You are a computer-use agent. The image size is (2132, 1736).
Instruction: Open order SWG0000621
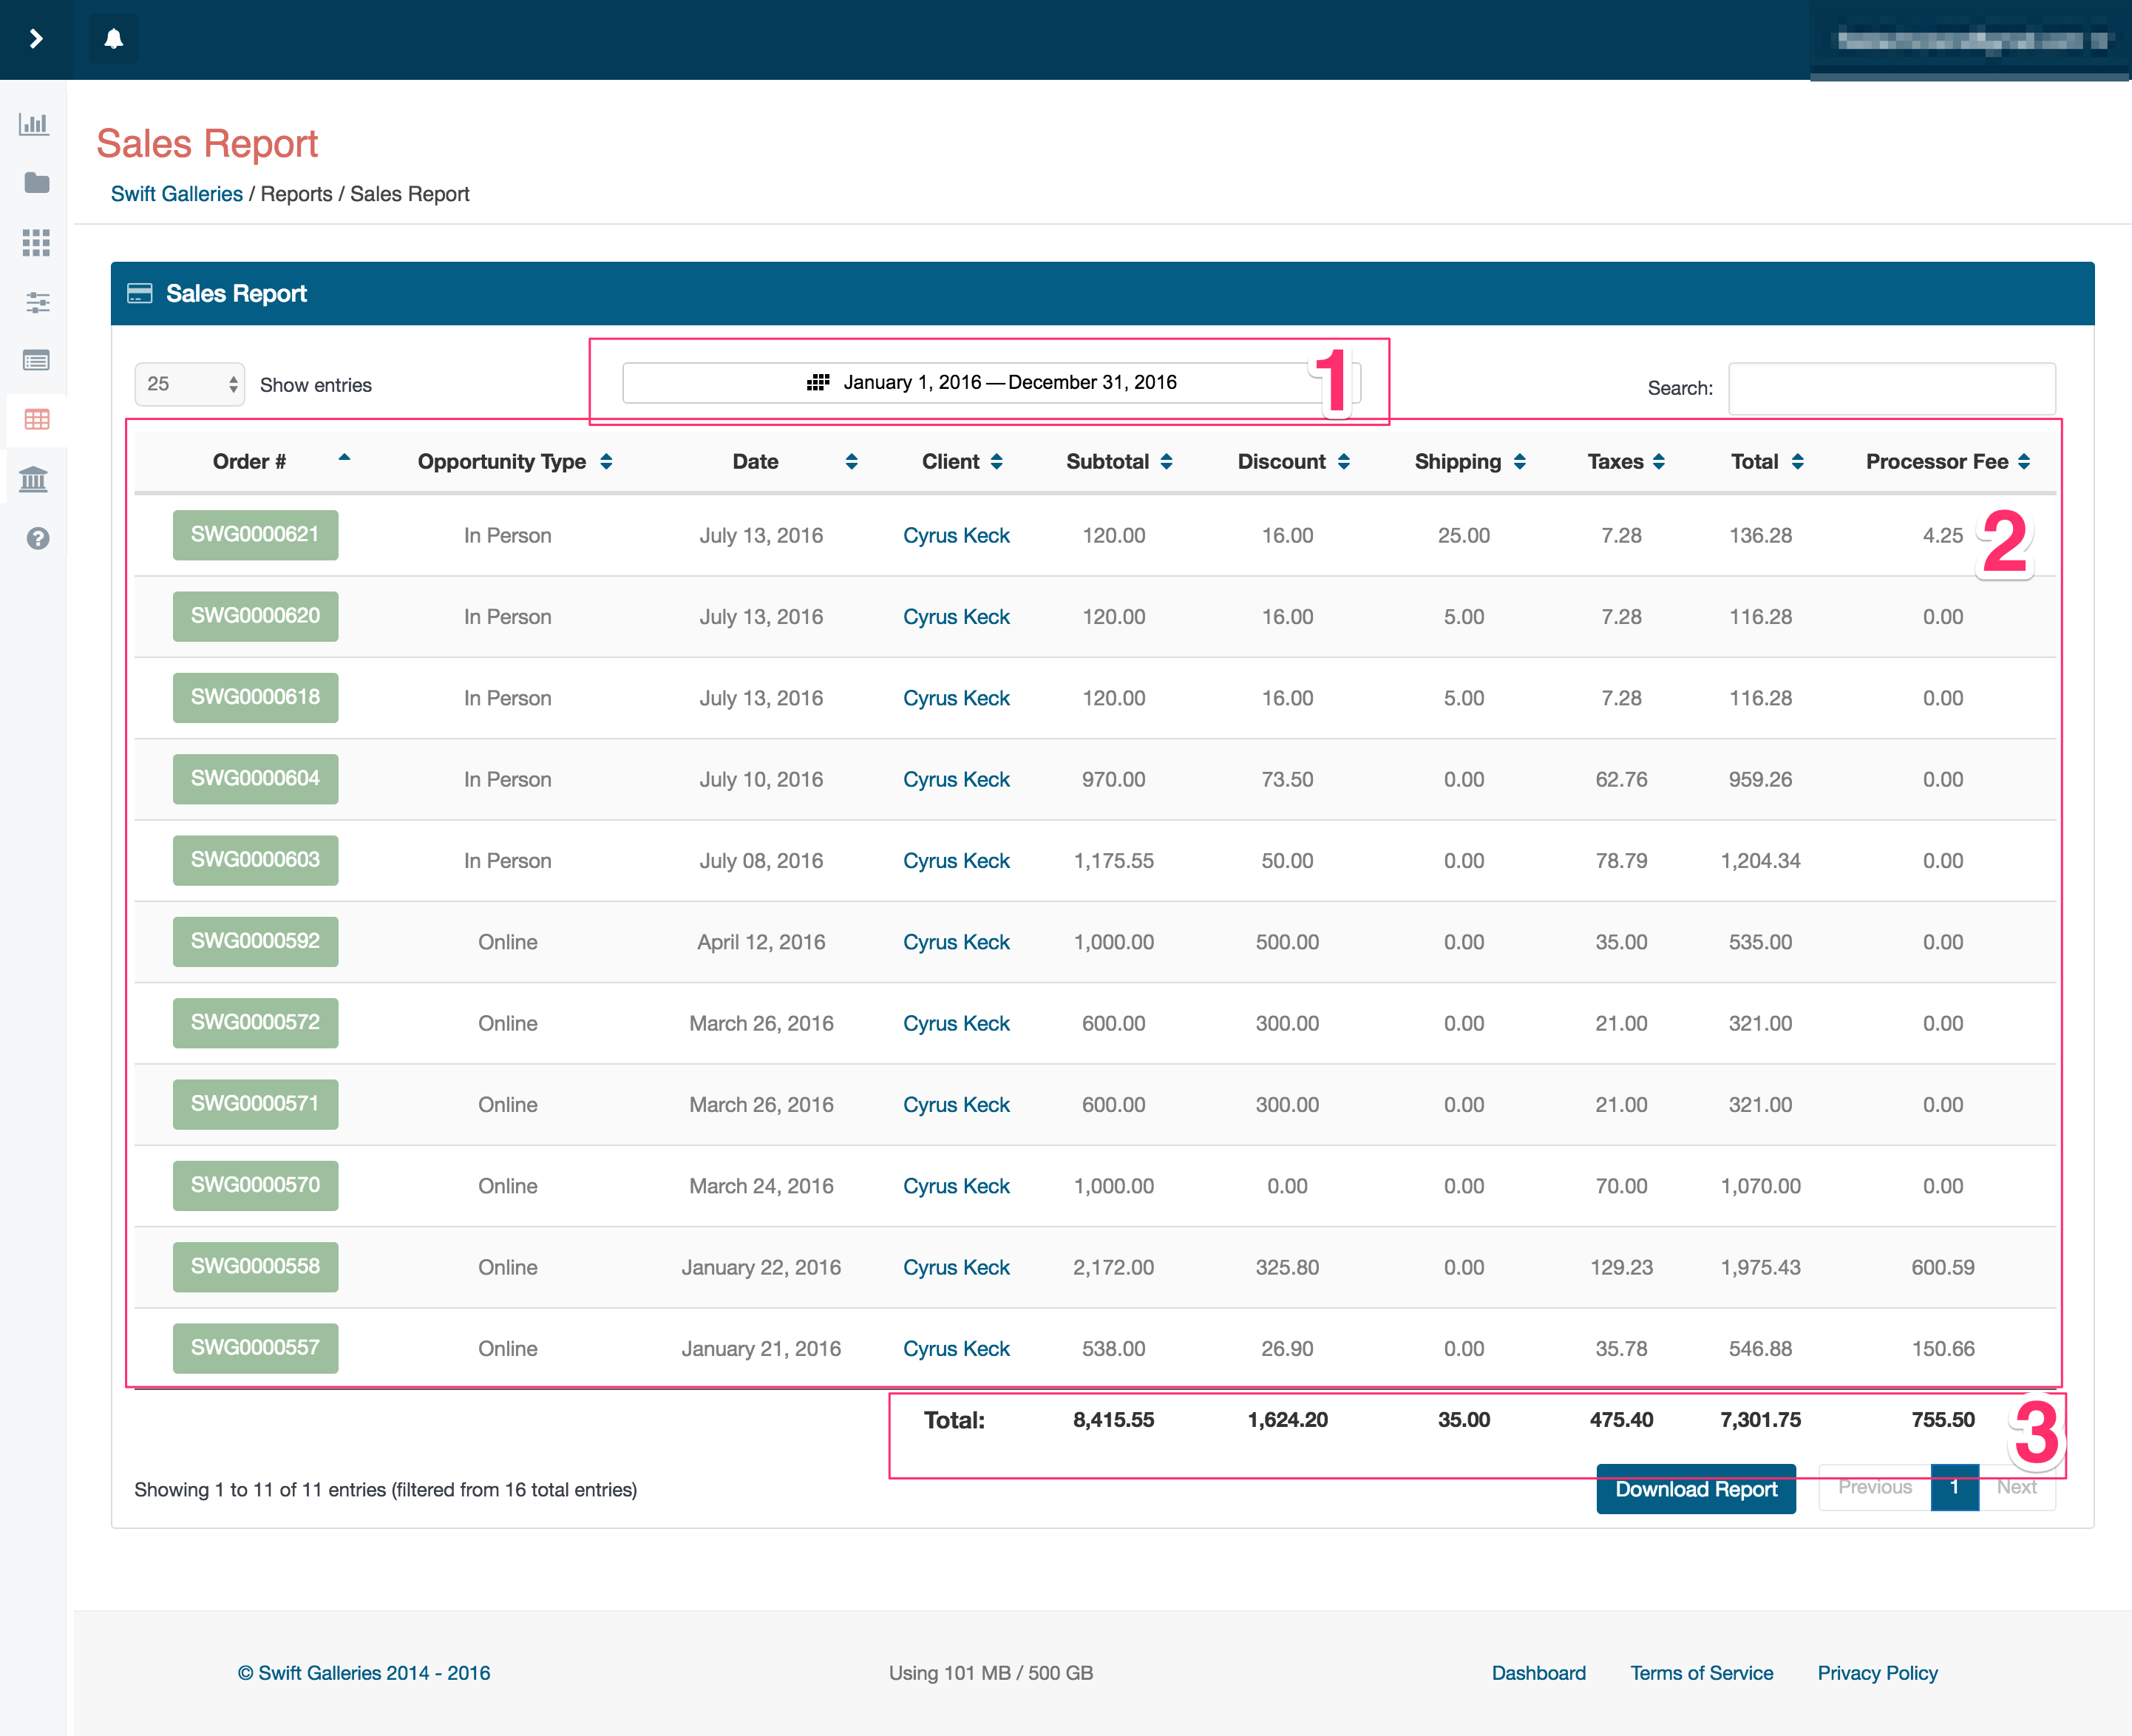pos(256,535)
